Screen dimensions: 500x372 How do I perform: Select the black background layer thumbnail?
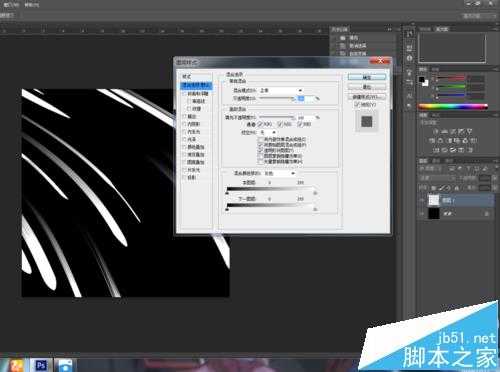434,214
